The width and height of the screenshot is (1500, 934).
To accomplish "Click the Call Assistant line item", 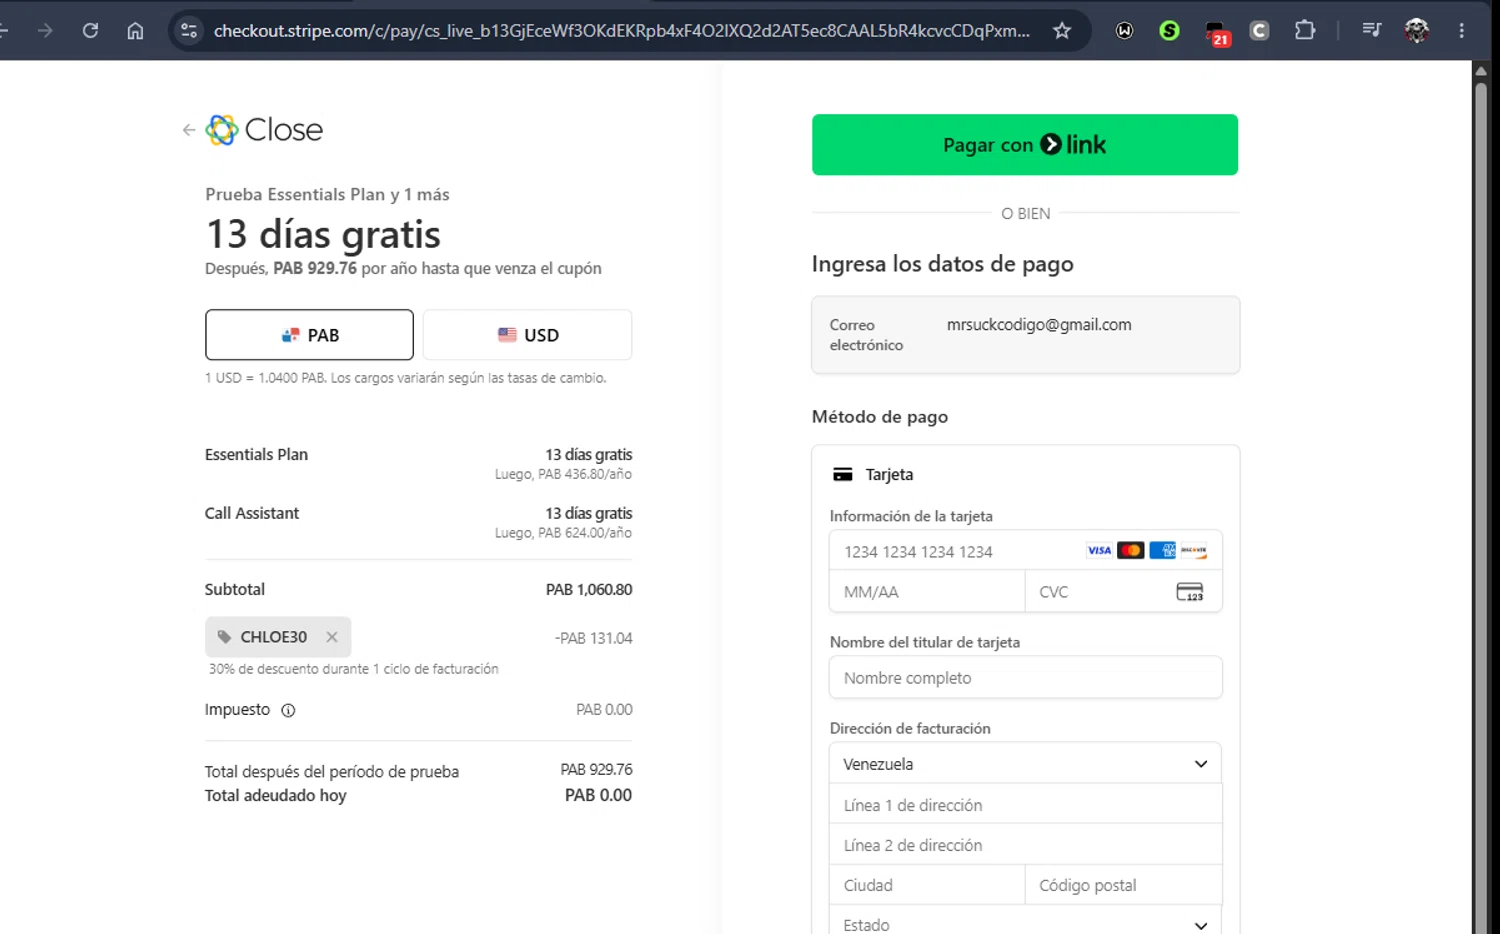I will (252, 513).
